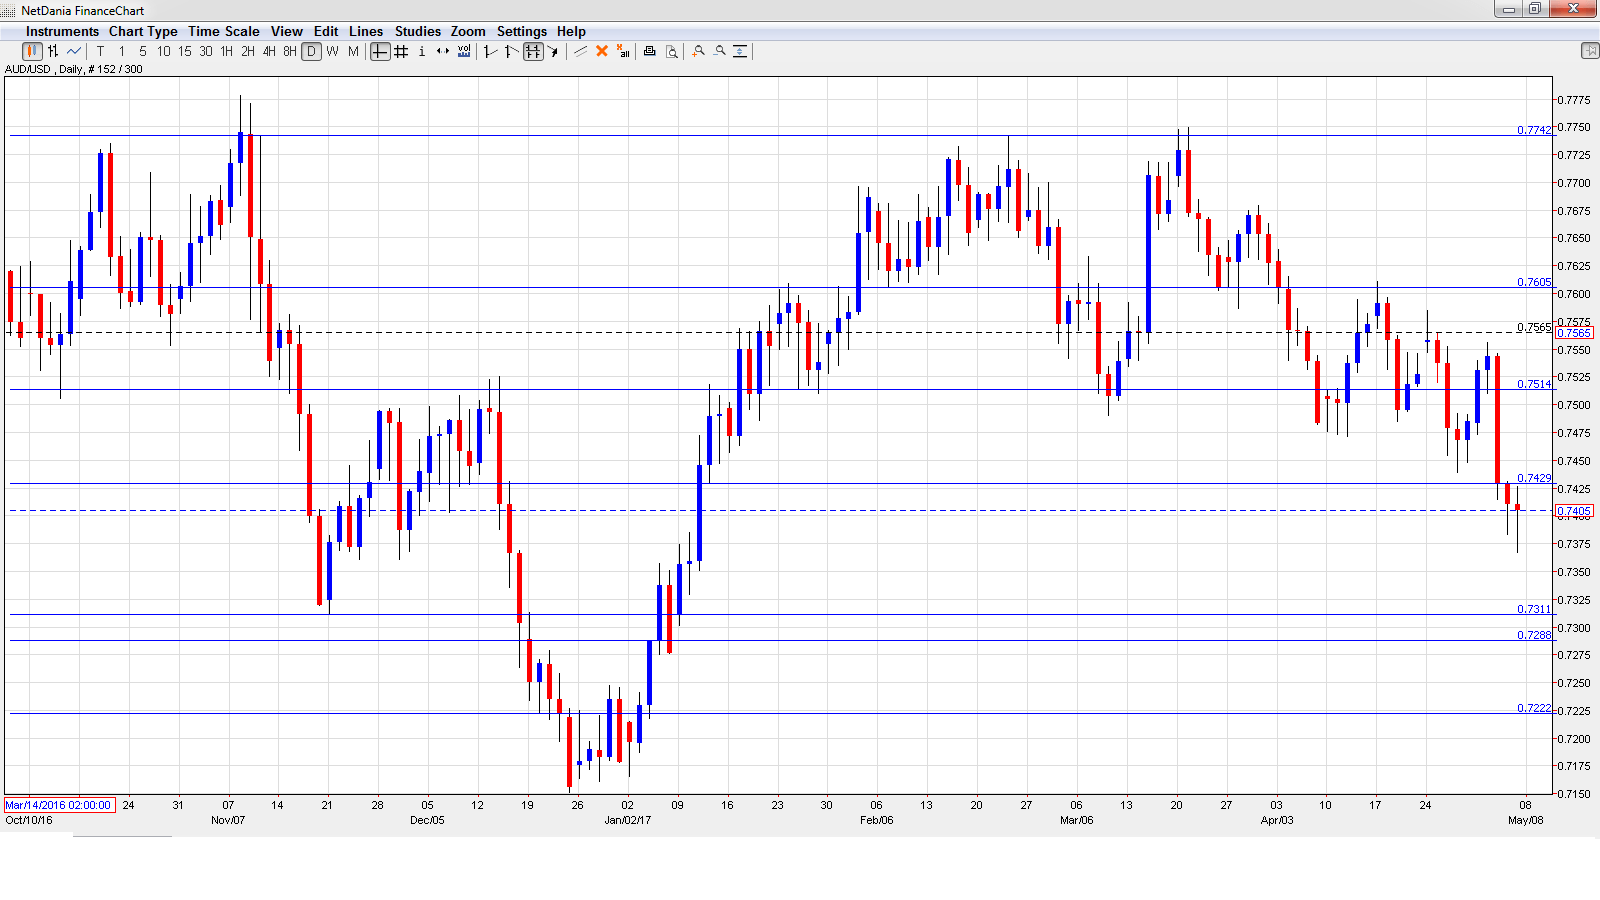
Task: Open the Settings menu
Action: pyautogui.click(x=521, y=31)
